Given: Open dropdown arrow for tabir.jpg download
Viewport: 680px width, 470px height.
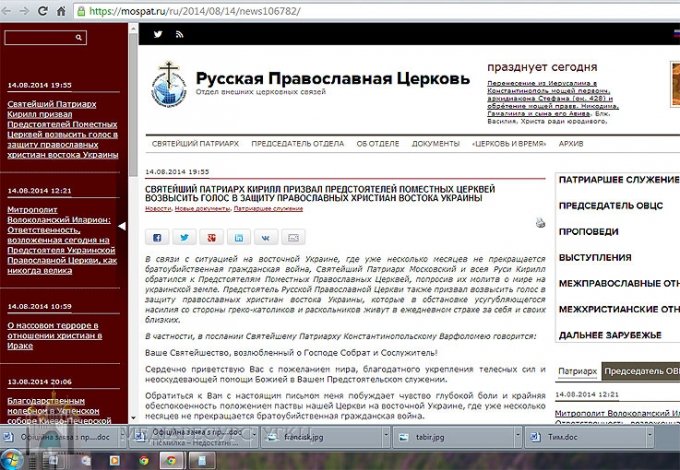Looking at the screenshot, I should (x=517, y=434).
